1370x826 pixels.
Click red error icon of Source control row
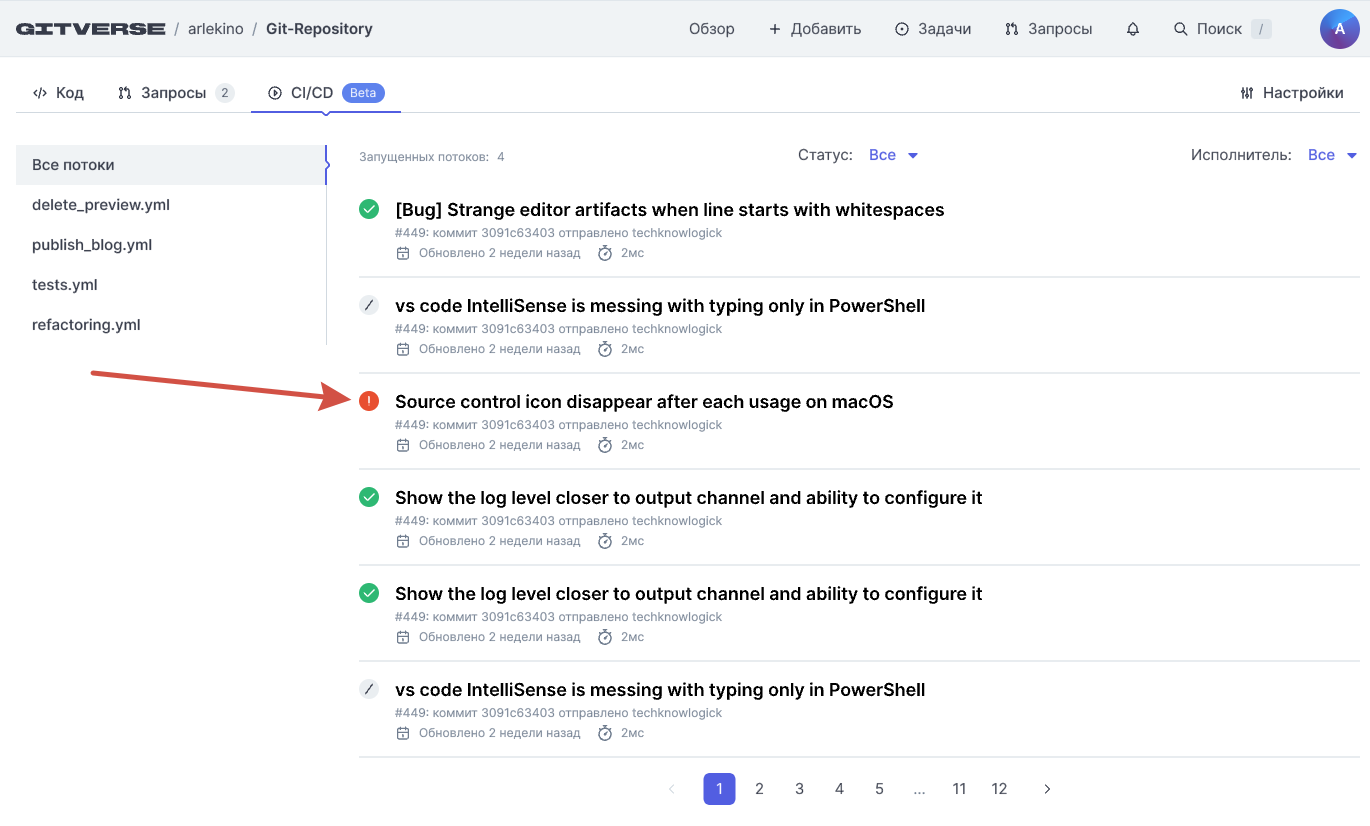pos(369,401)
